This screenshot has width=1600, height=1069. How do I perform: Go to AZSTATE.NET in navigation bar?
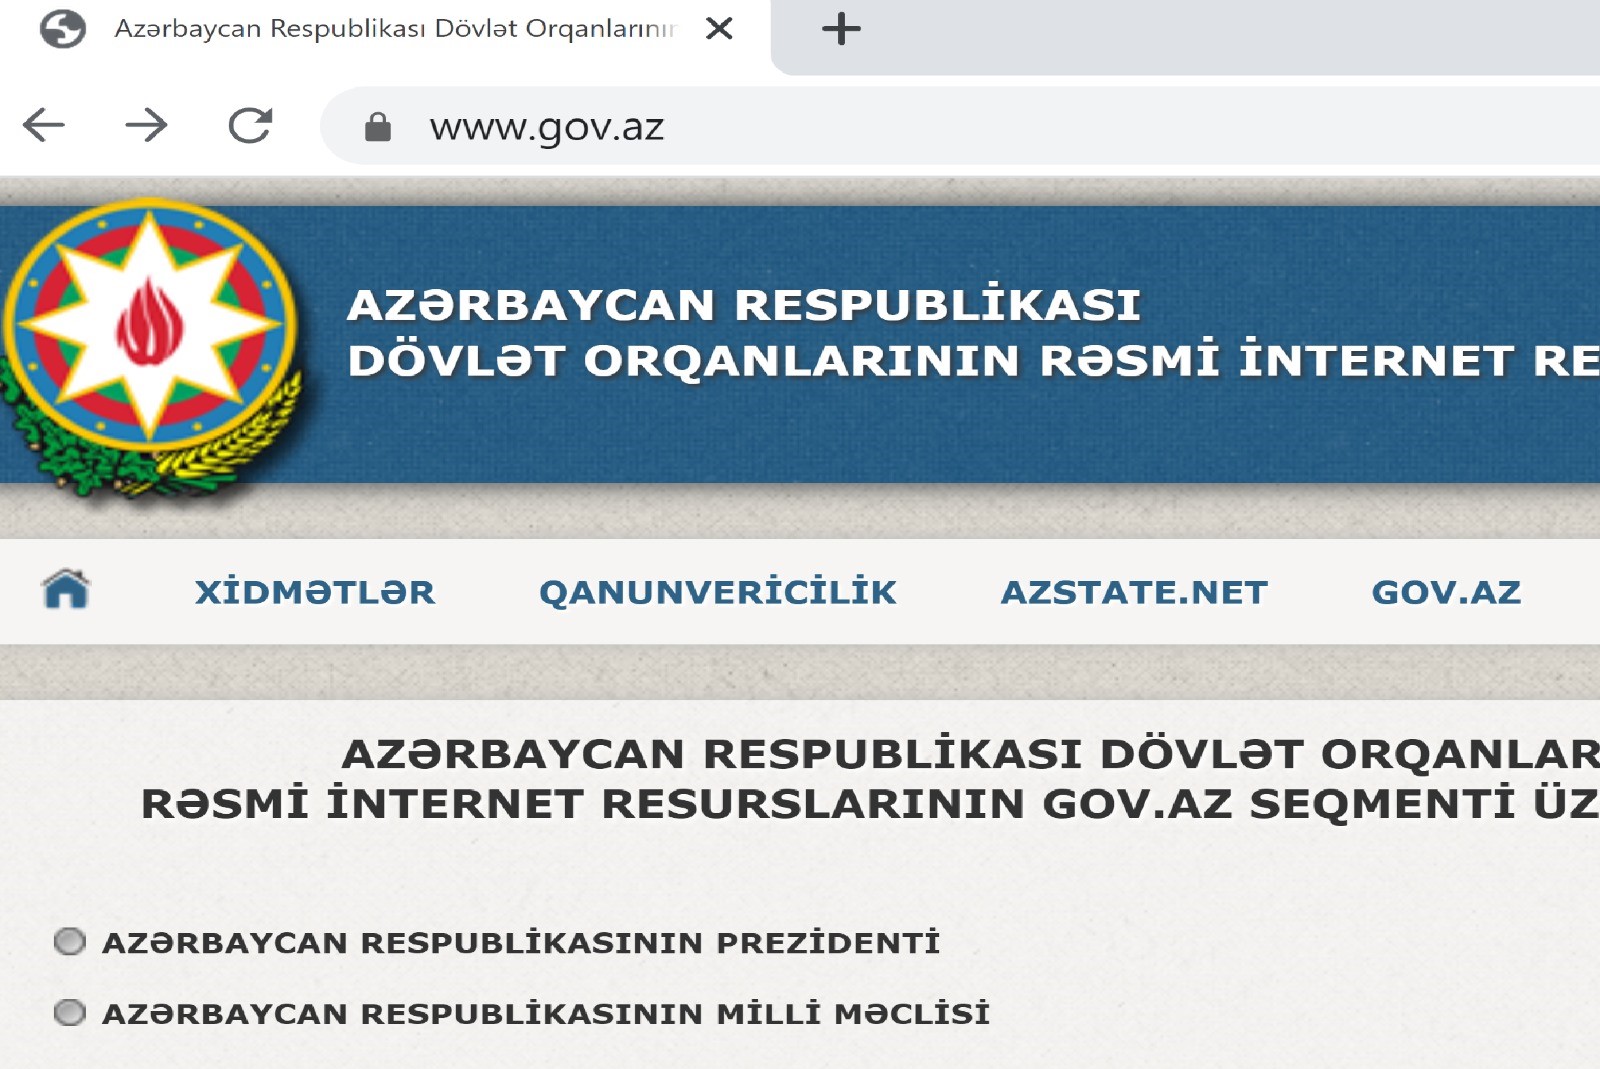click(1134, 592)
